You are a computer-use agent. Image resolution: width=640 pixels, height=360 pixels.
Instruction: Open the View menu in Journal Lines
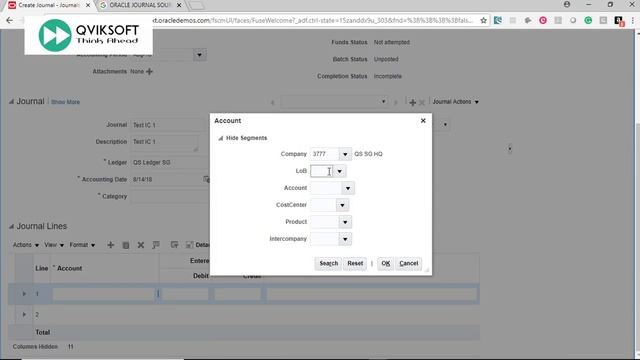54,245
